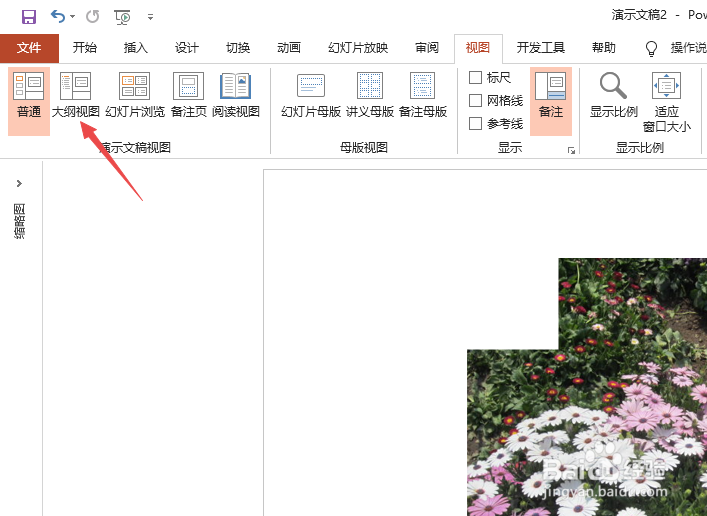The image size is (707, 516).
Task: Open 显示 group dialog launcher
Action: [571, 150]
